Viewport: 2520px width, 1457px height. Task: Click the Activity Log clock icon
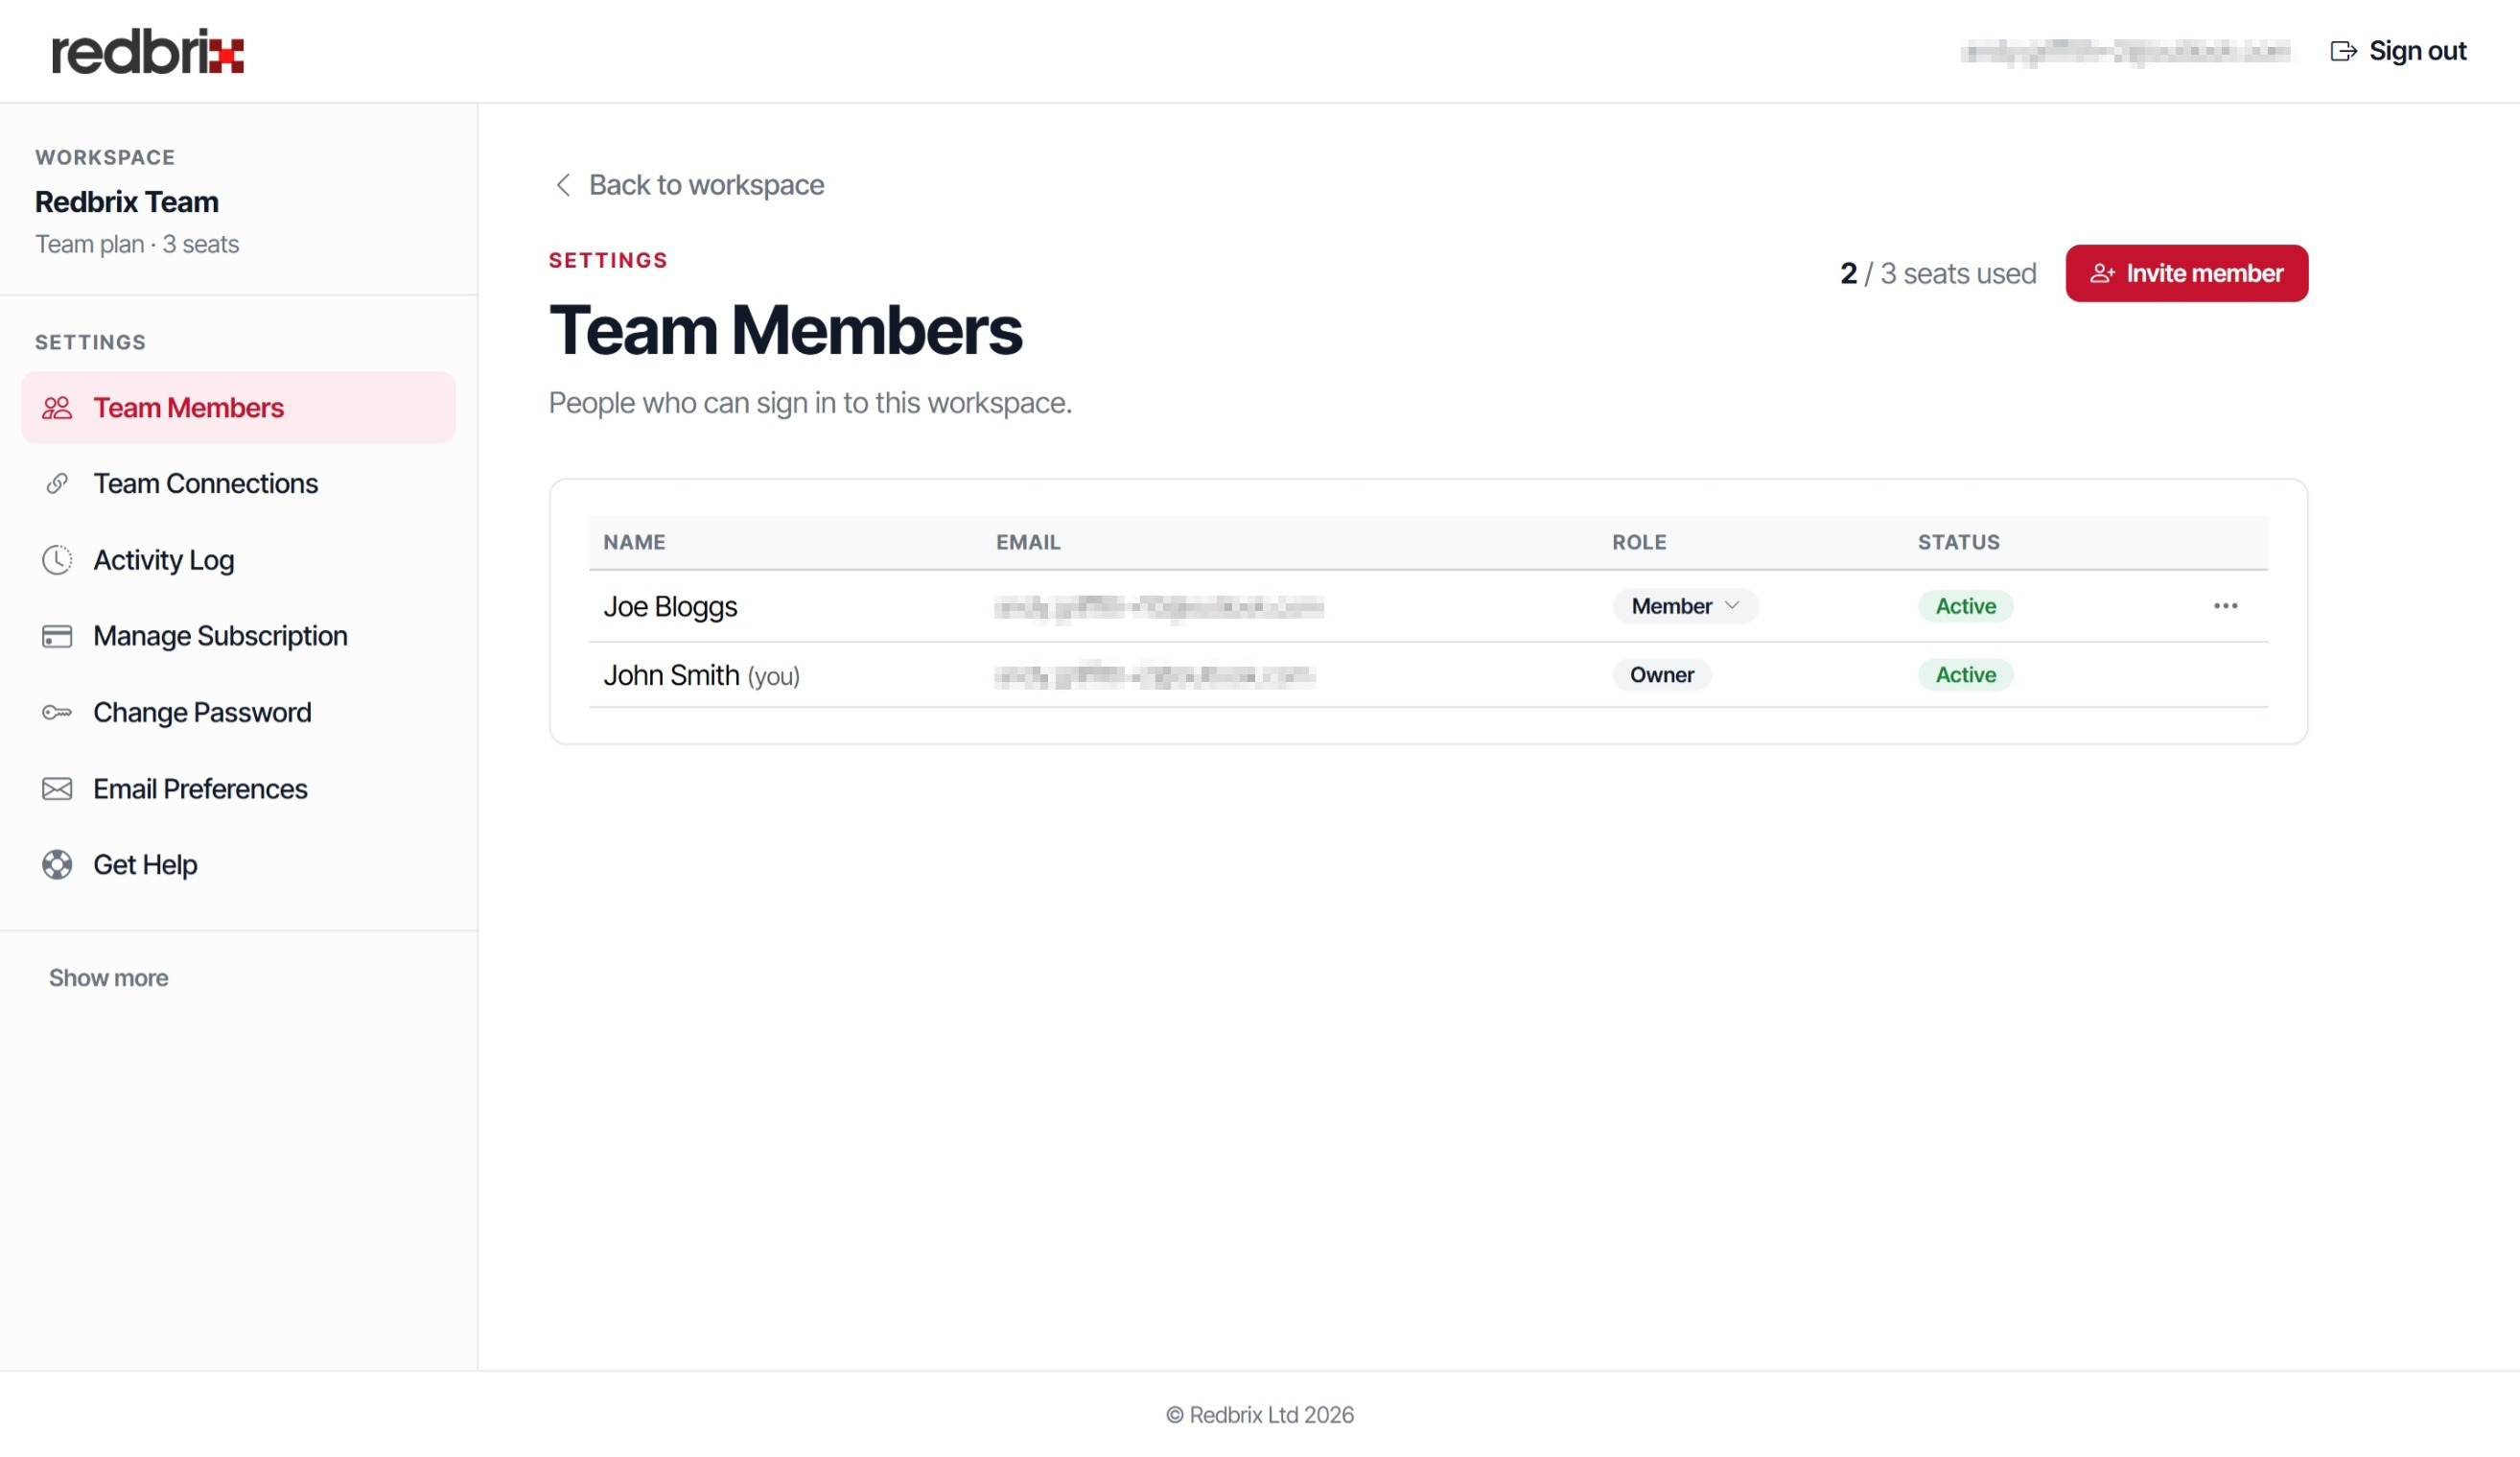(x=57, y=559)
